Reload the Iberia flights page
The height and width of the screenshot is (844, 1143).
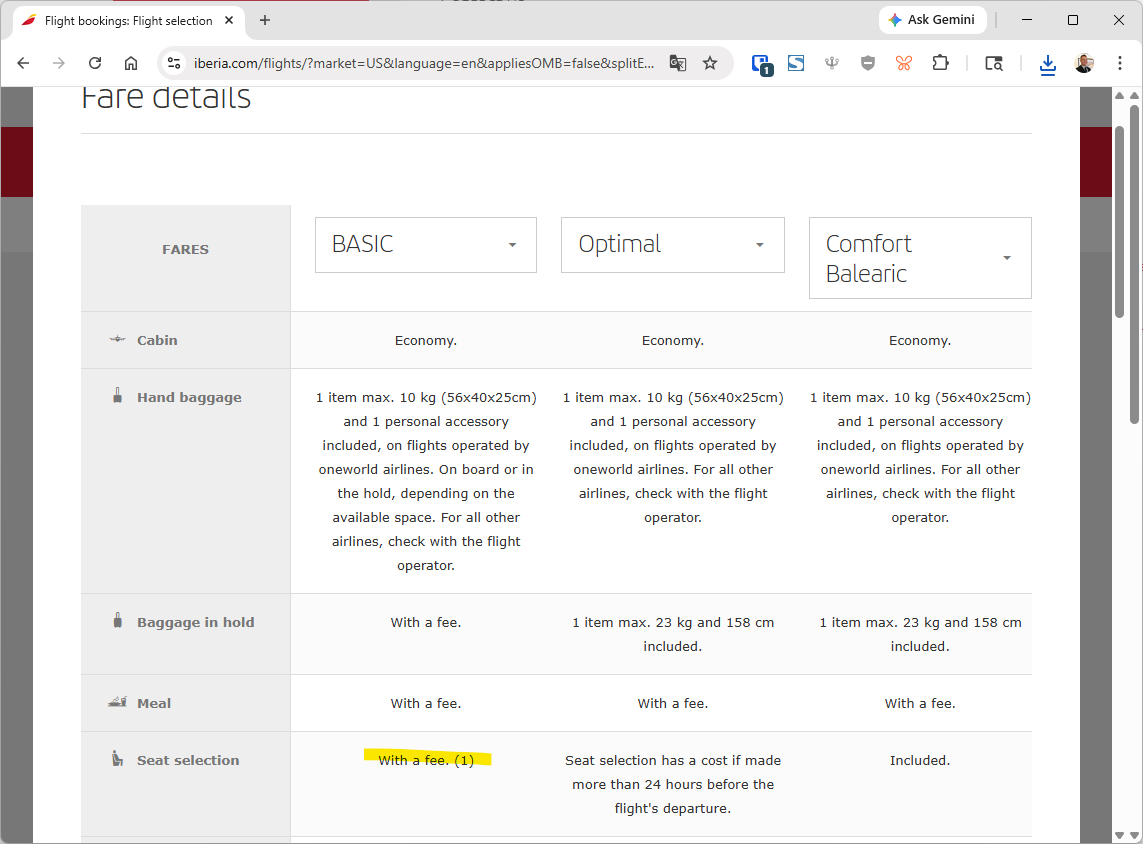click(x=95, y=63)
